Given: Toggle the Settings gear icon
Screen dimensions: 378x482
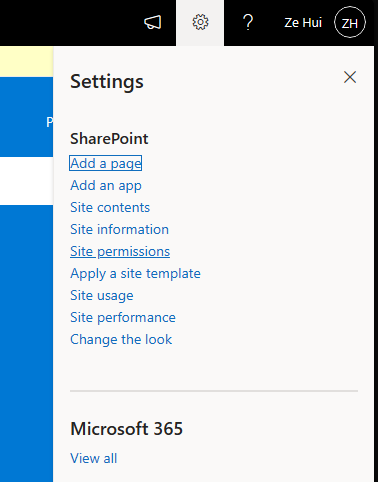Looking at the screenshot, I should point(200,23).
